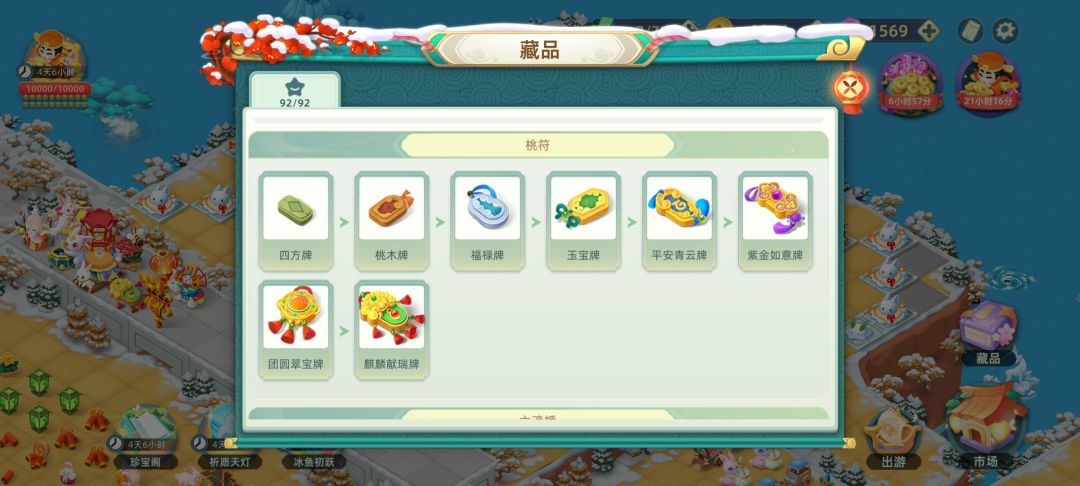Tap the plus button next to currency
The height and width of the screenshot is (486, 1080).
click(928, 31)
